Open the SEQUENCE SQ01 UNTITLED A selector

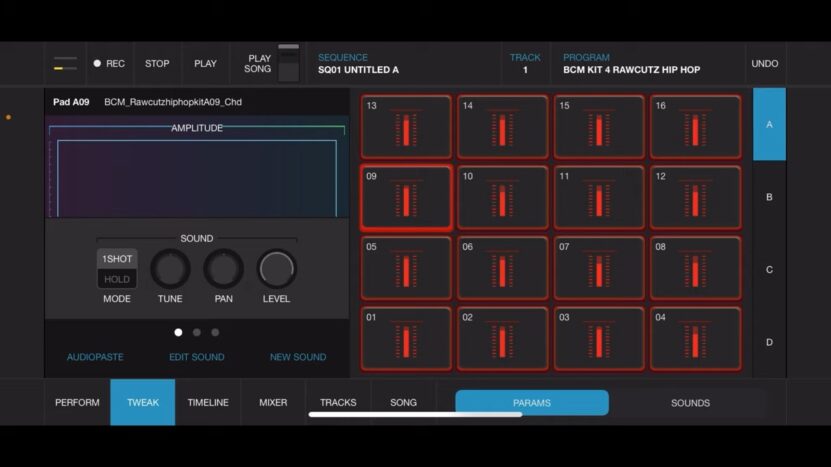pyautogui.click(x=404, y=64)
